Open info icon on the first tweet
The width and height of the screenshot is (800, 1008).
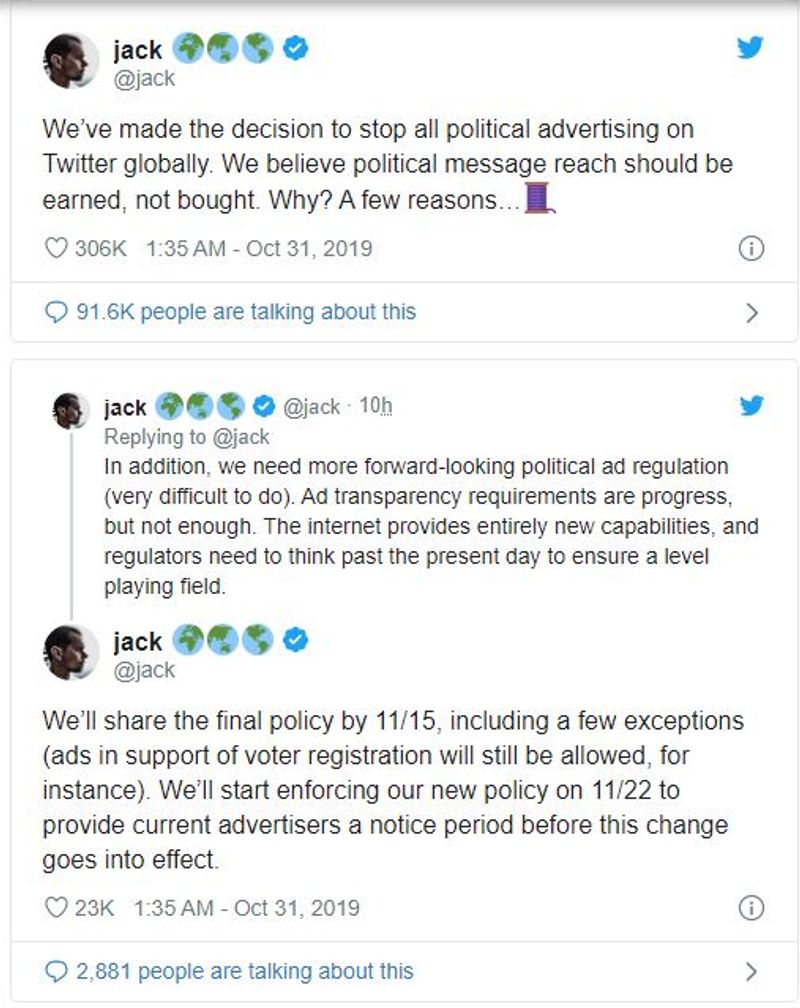tap(751, 249)
